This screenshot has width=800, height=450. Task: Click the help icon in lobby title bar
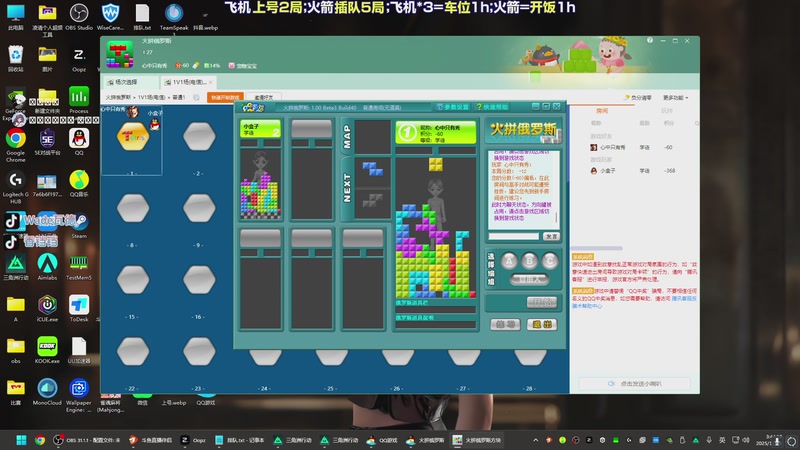click(x=649, y=40)
